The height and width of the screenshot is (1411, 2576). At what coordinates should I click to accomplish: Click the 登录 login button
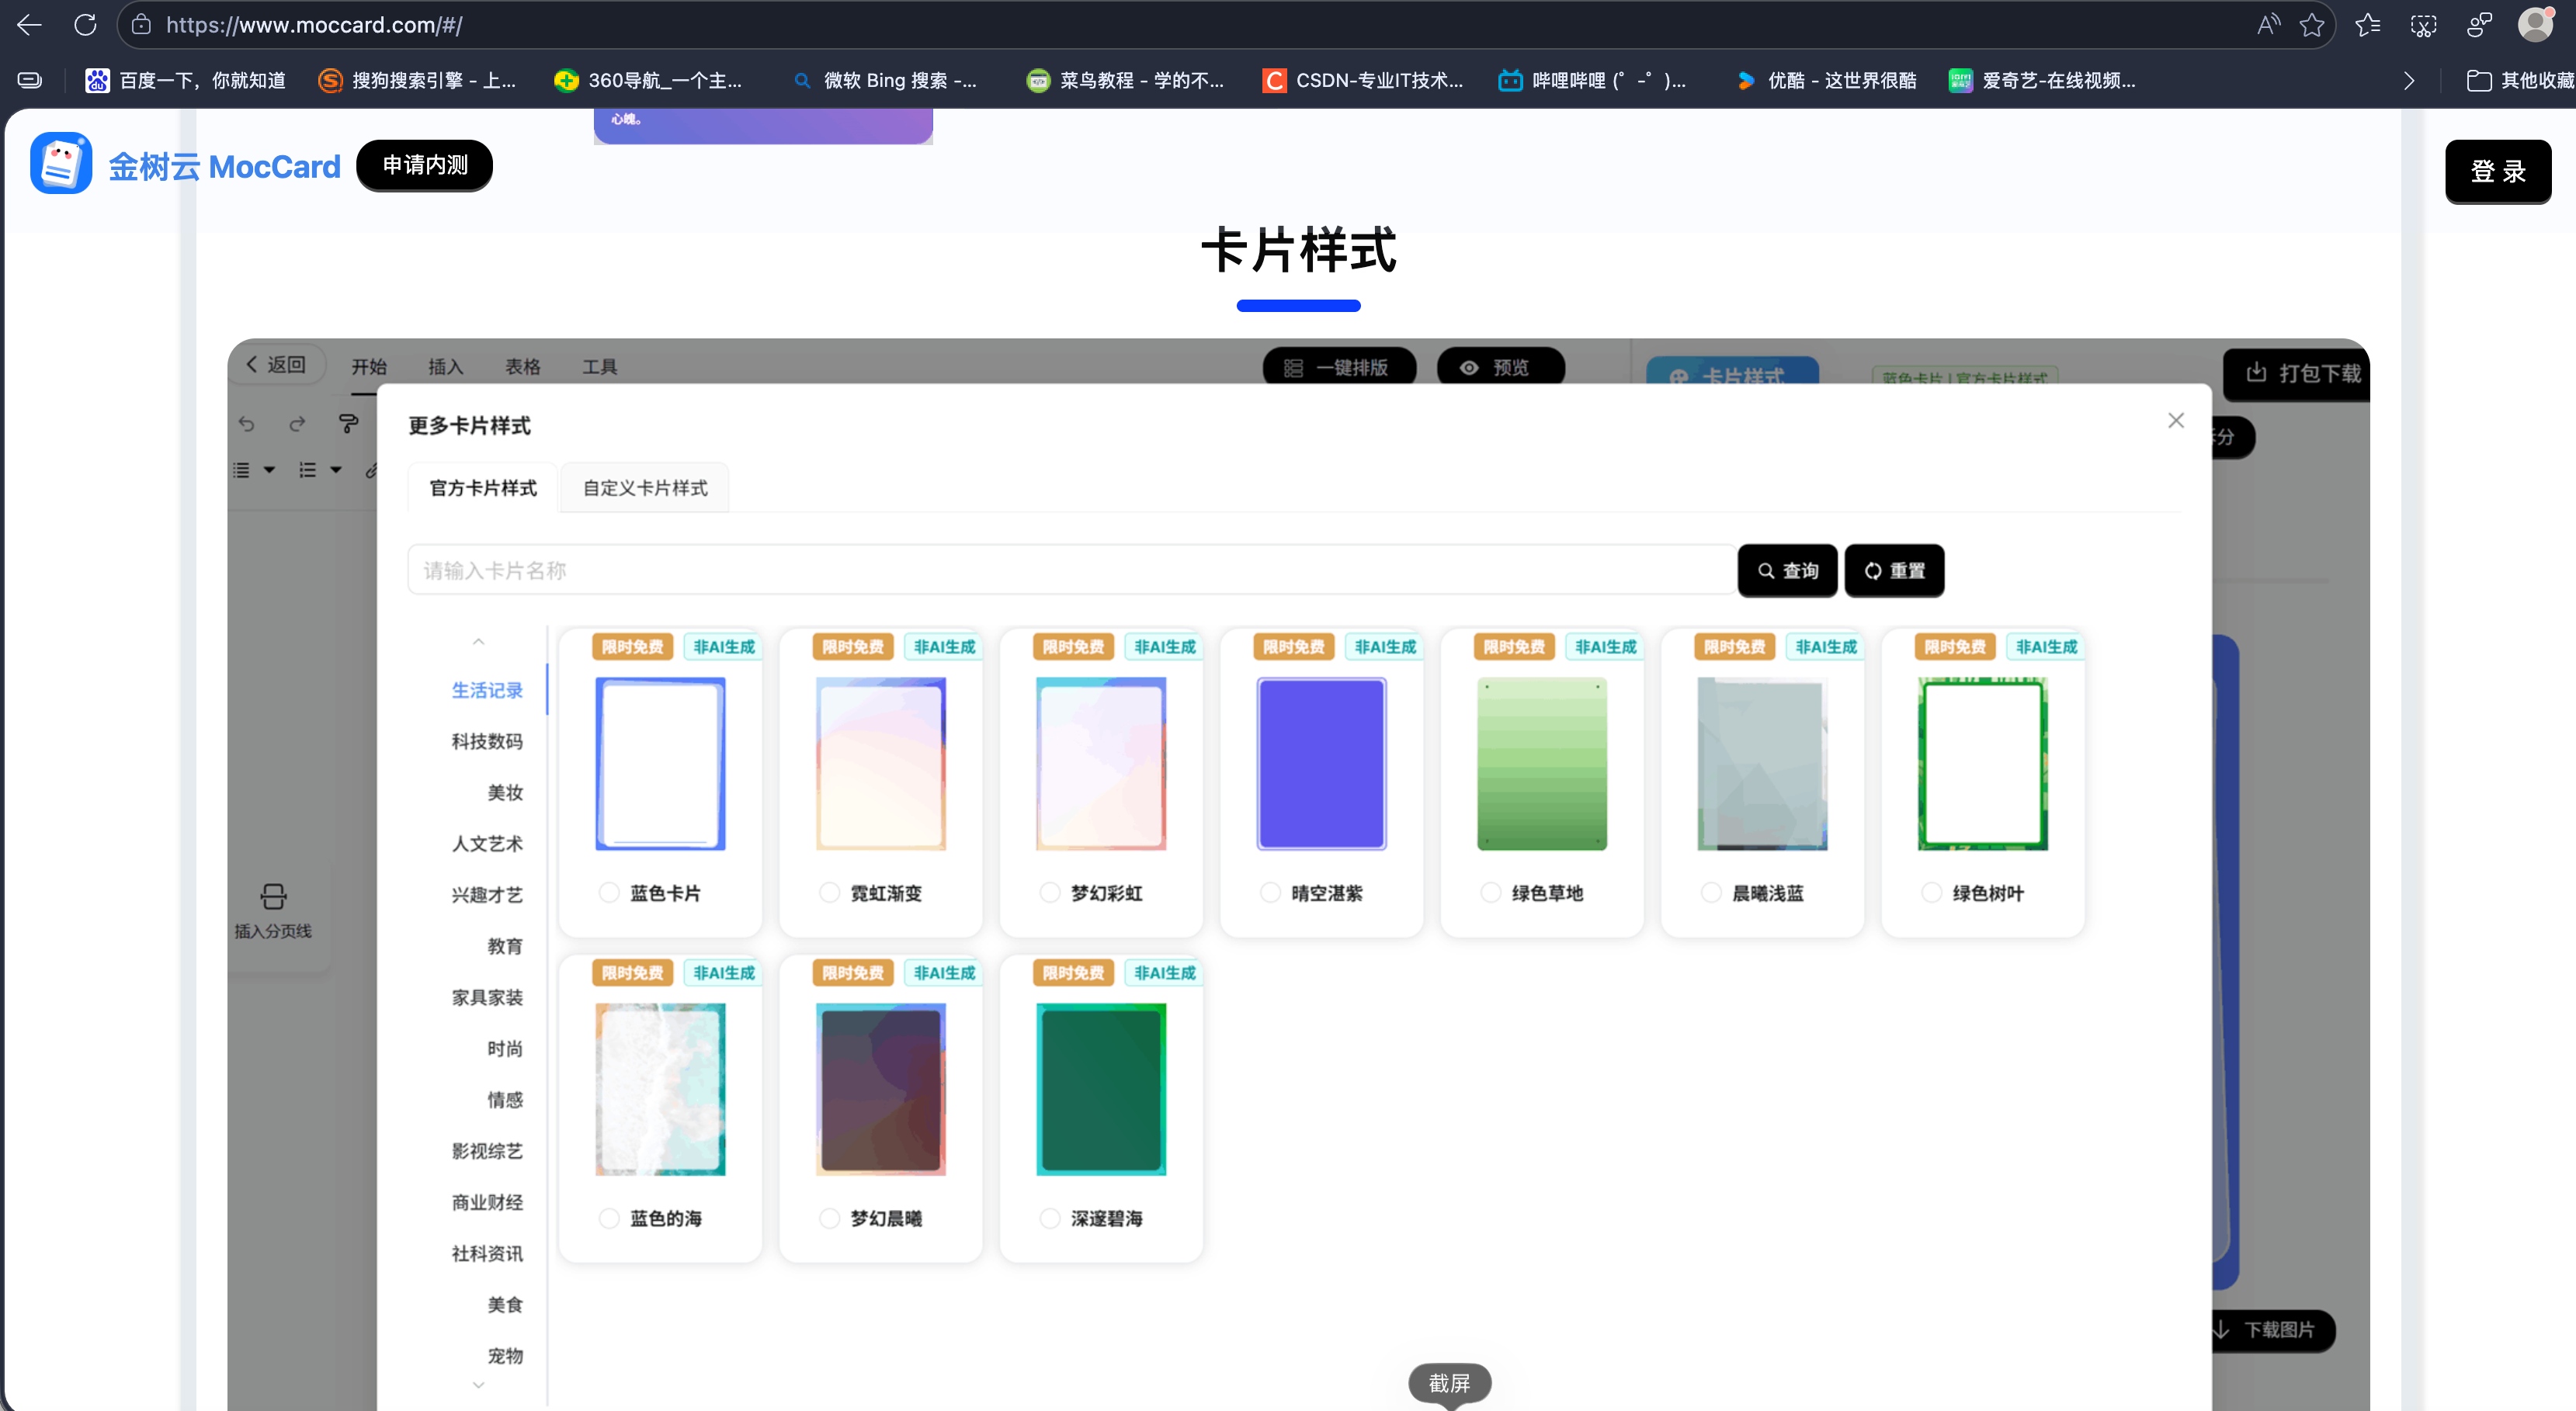pos(2498,172)
